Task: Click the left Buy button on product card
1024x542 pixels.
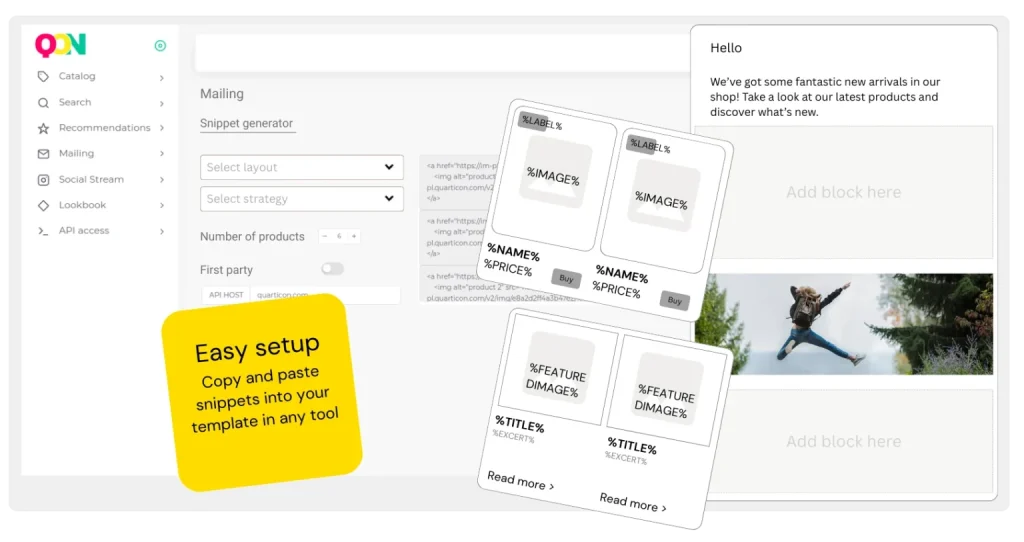Action: tap(566, 278)
